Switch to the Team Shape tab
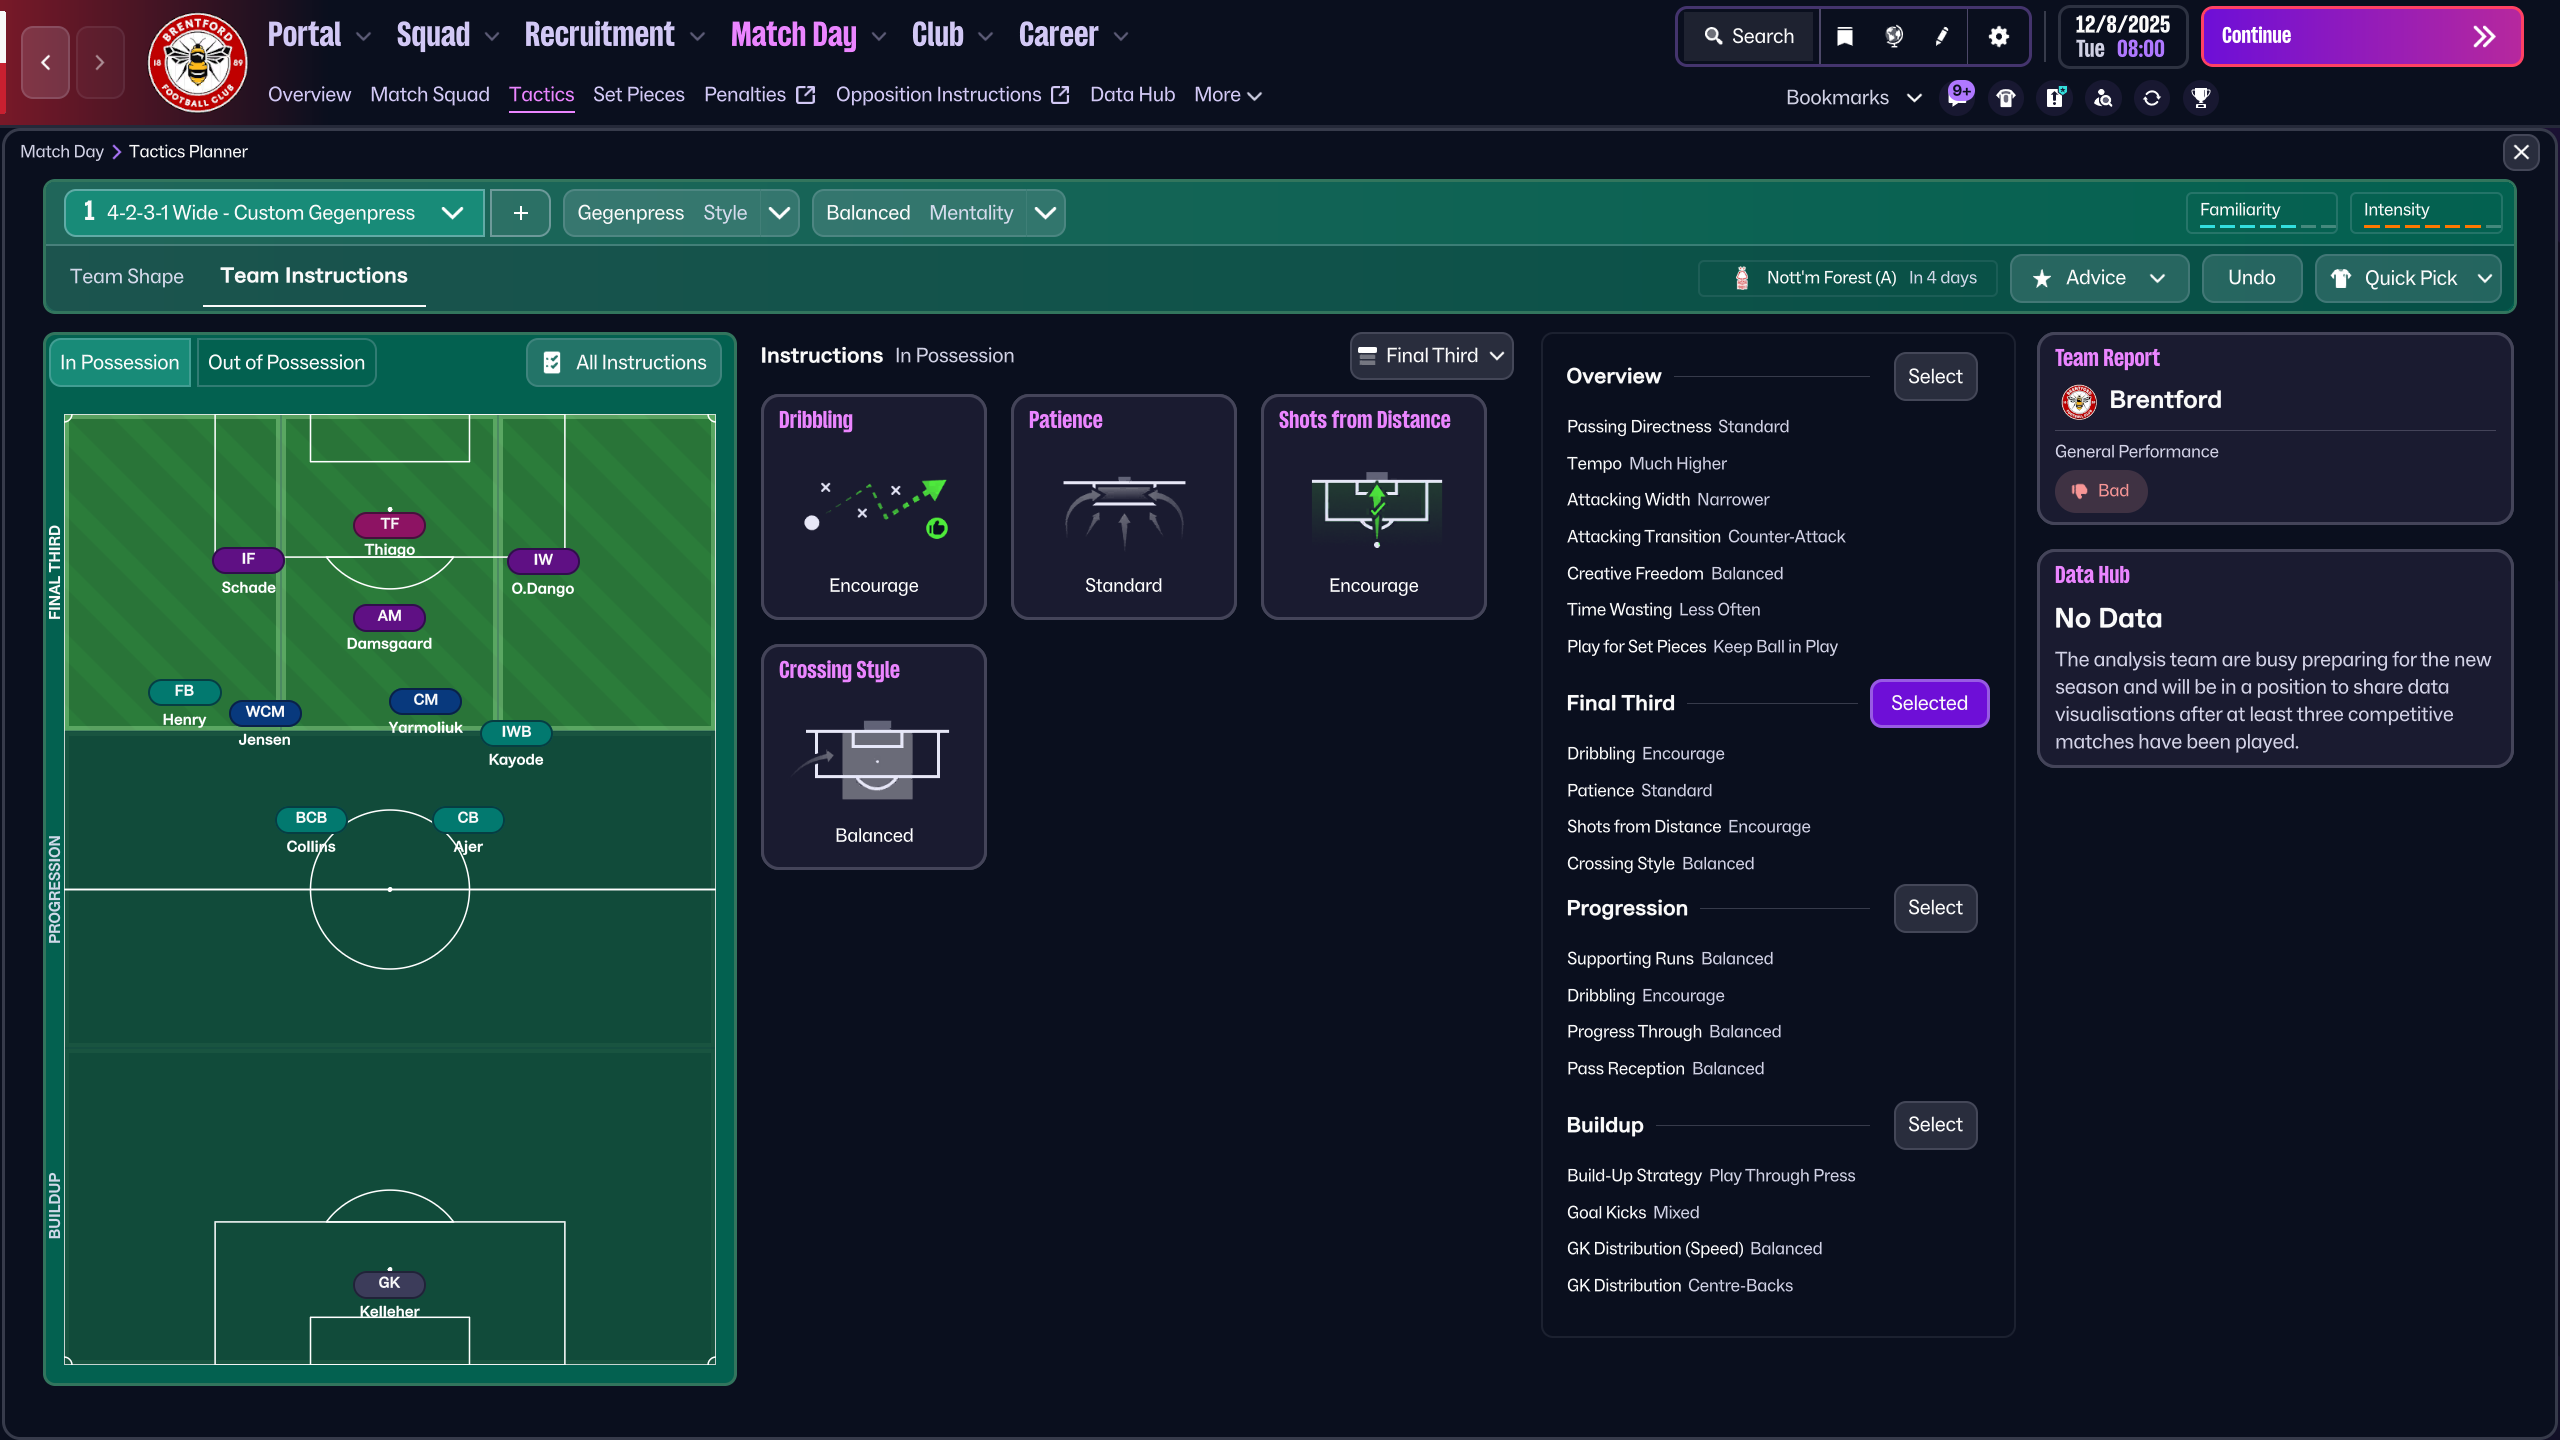The height and width of the screenshot is (1440, 2560). click(127, 276)
